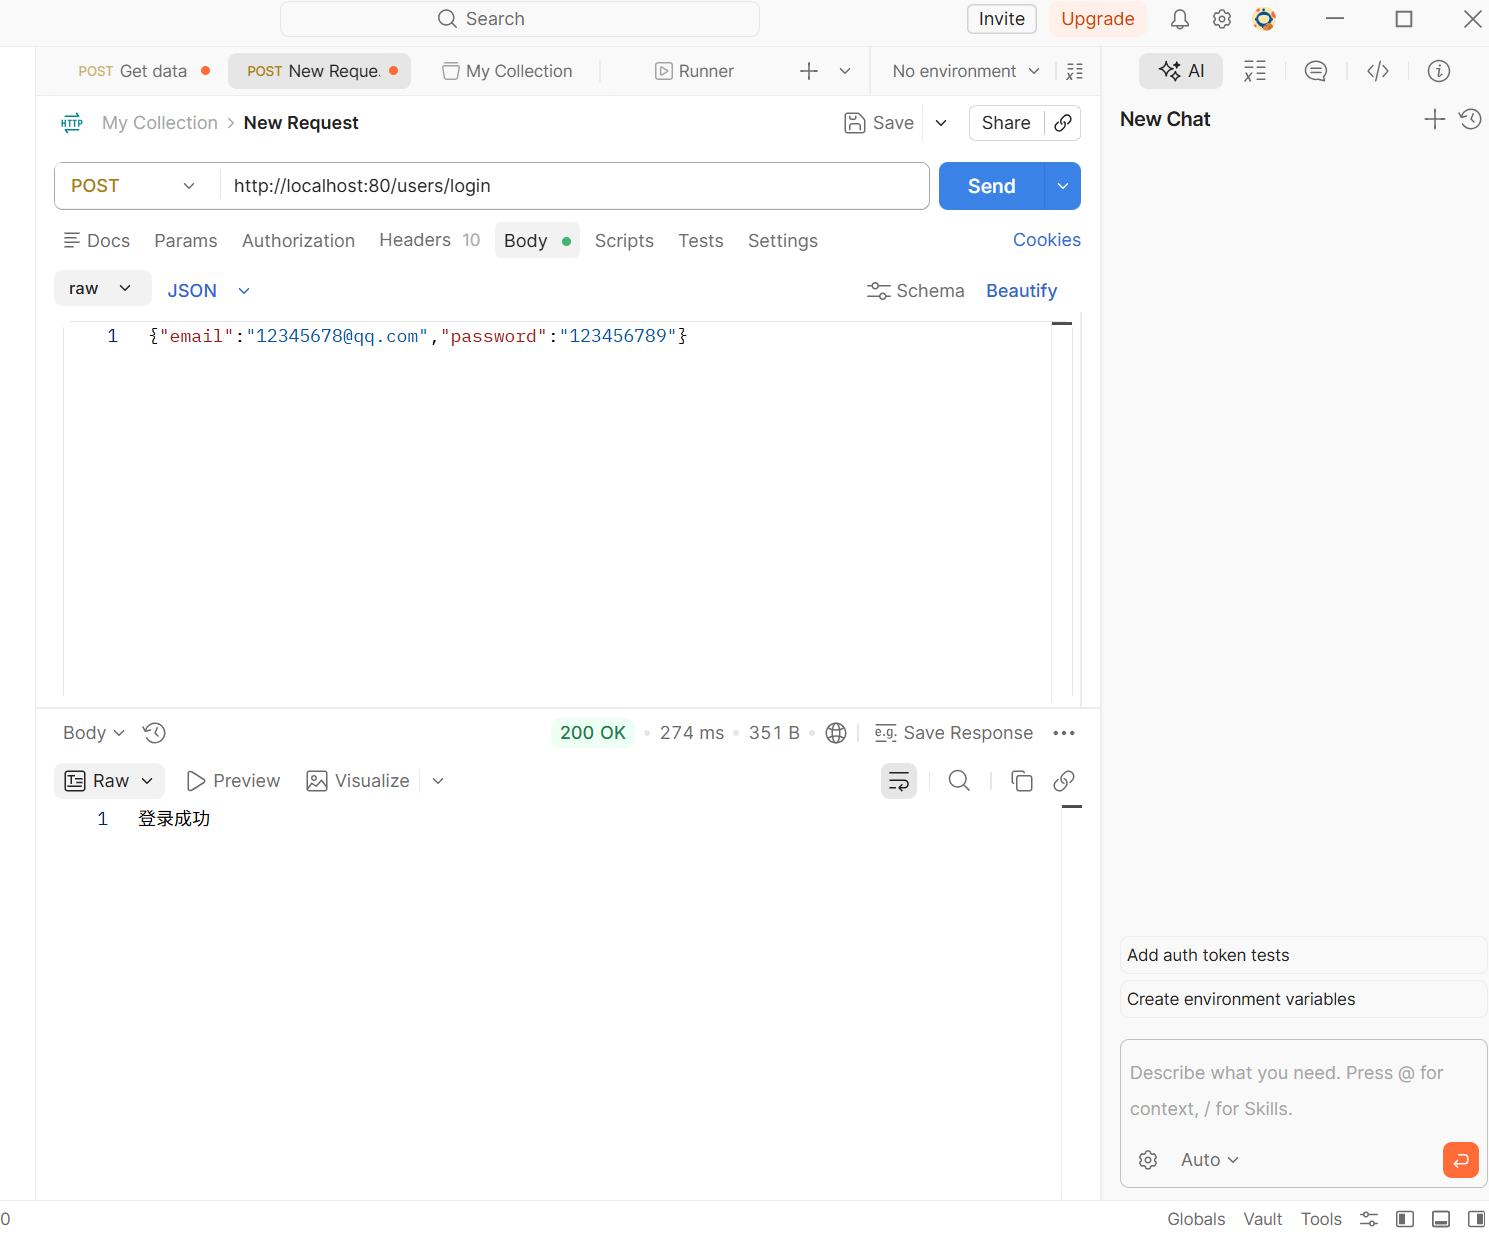Toggle the right sidebar layout icon
Screen dimensions: 1489x1234
(1476, 1219)
